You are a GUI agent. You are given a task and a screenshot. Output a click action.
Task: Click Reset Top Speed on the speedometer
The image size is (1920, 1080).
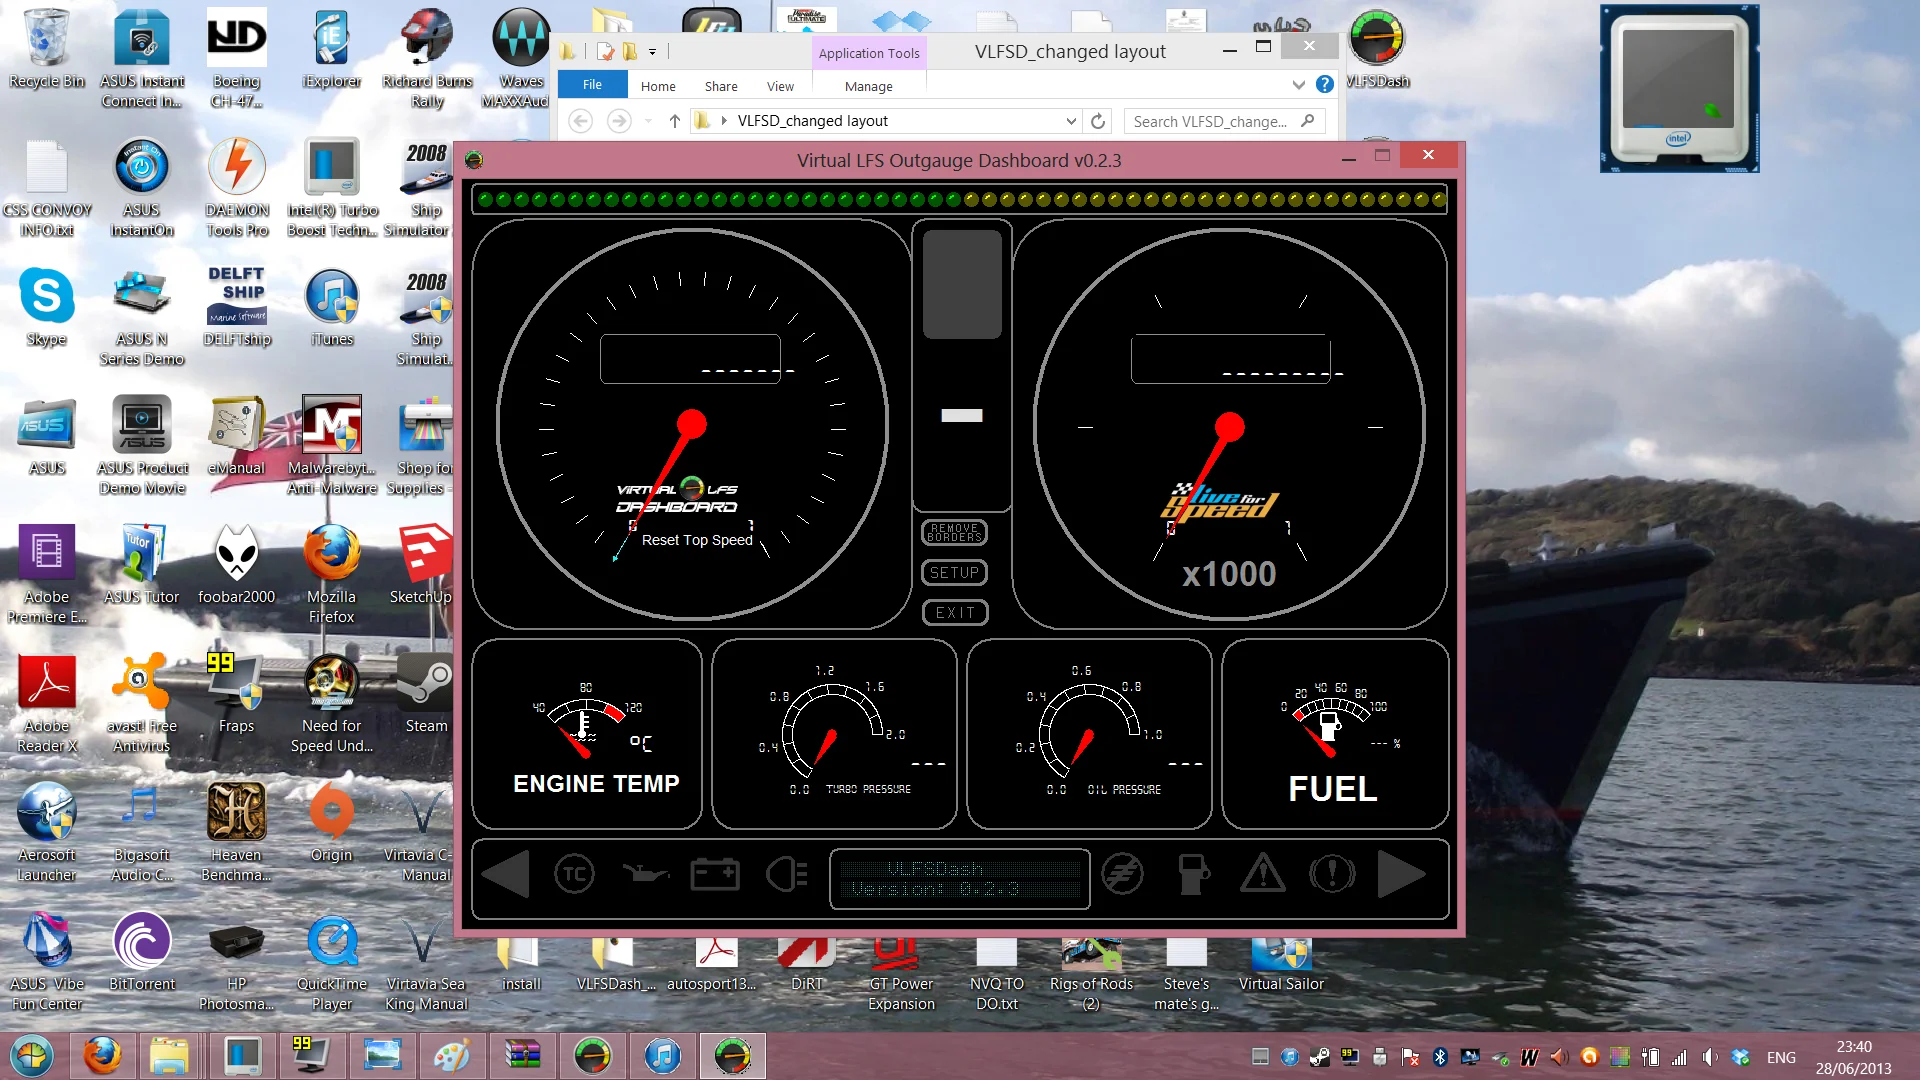(697, 540)
